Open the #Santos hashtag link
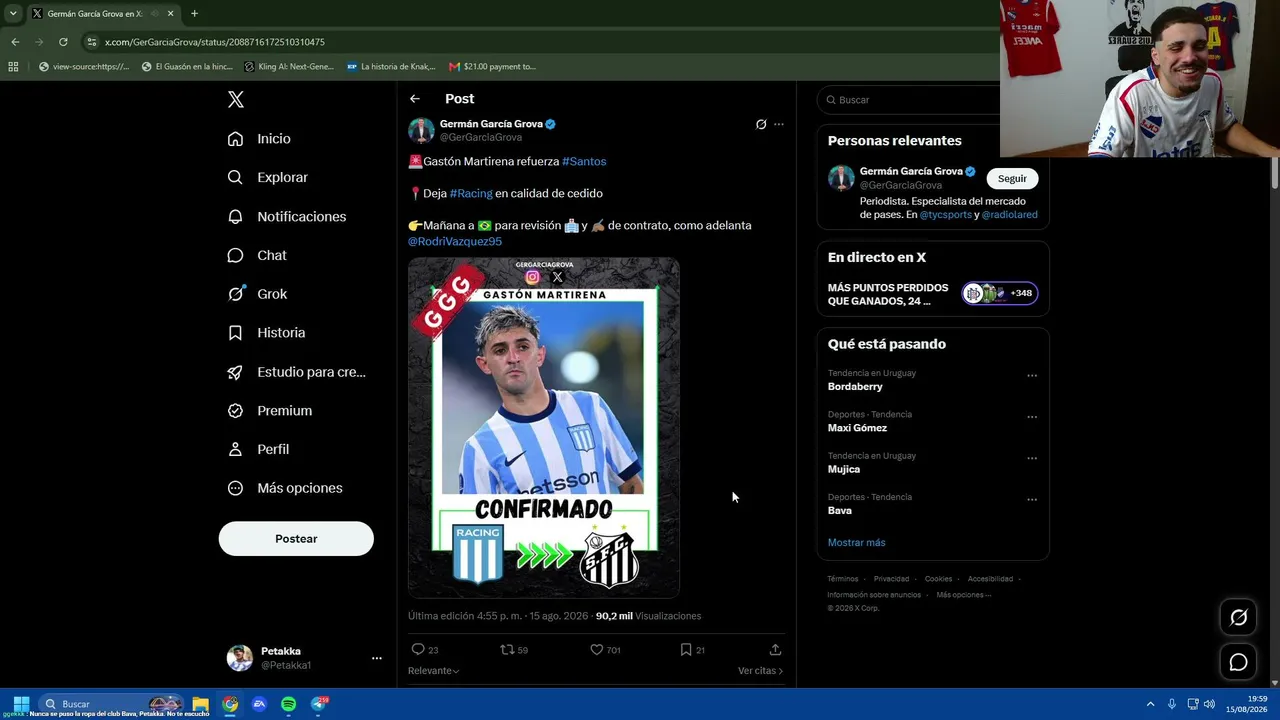 click(584, 161)
